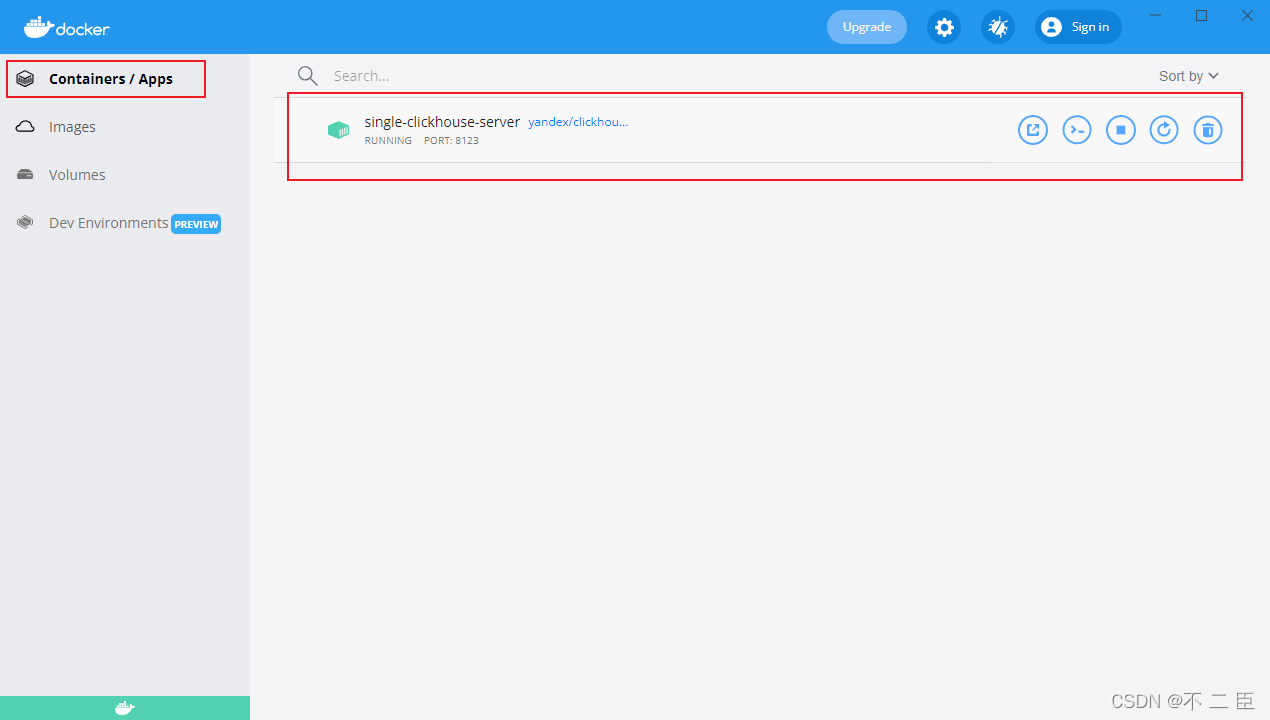Open the yandex/clickhou... image link

pos(578,122)
